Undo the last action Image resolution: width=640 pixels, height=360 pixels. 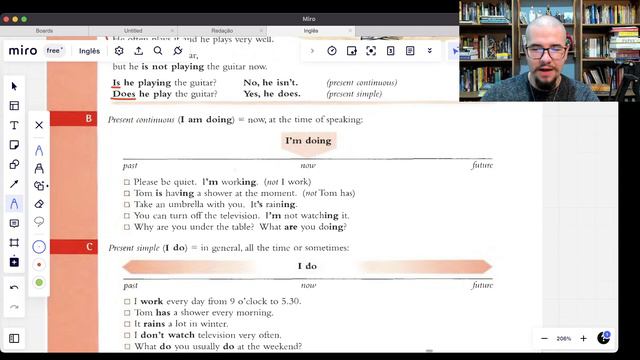tap(14, 288)
